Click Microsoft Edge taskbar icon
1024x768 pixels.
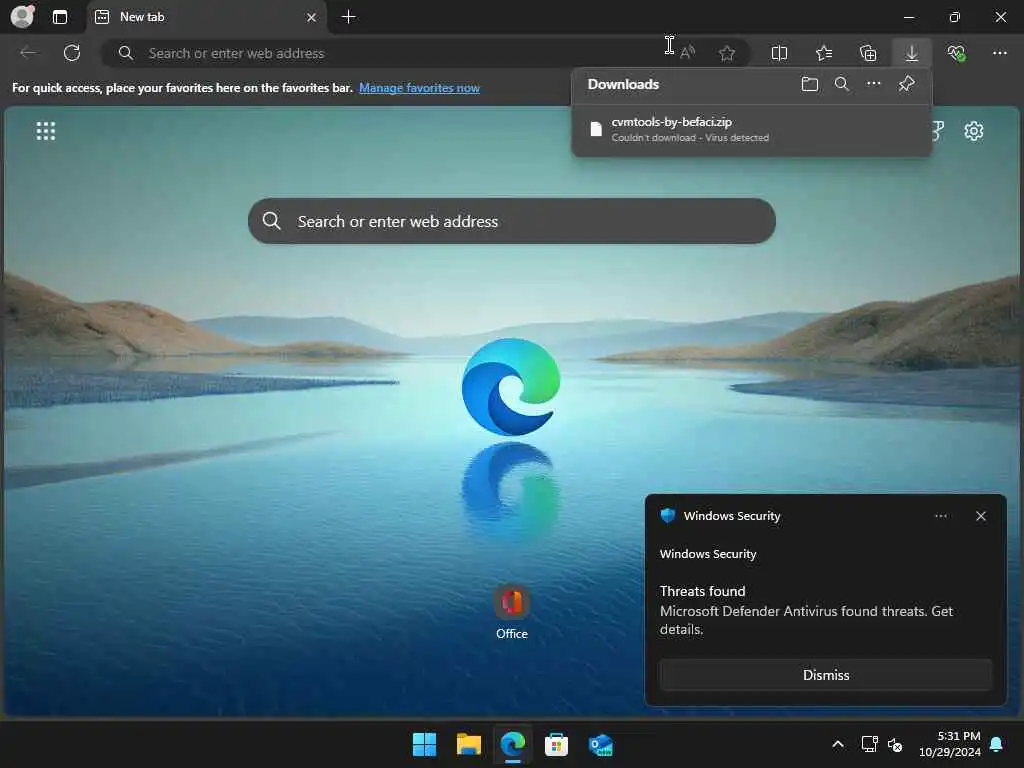tap(513, 744)
